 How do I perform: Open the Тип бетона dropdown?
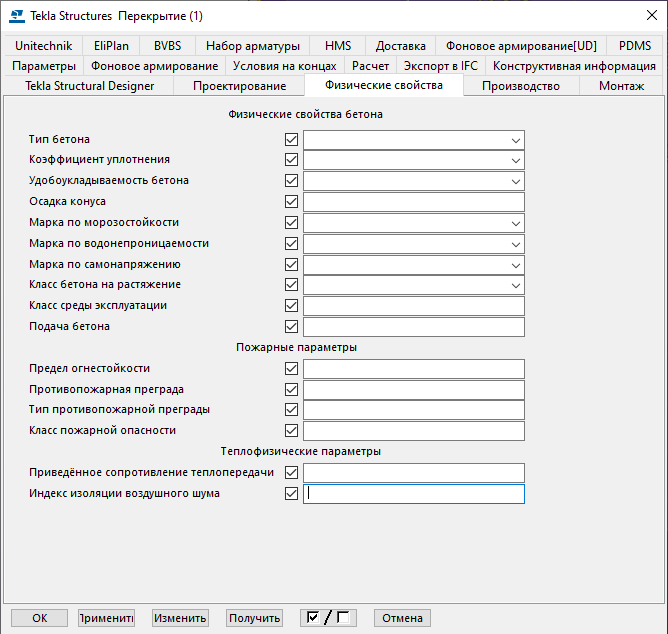tap(515, 140)
